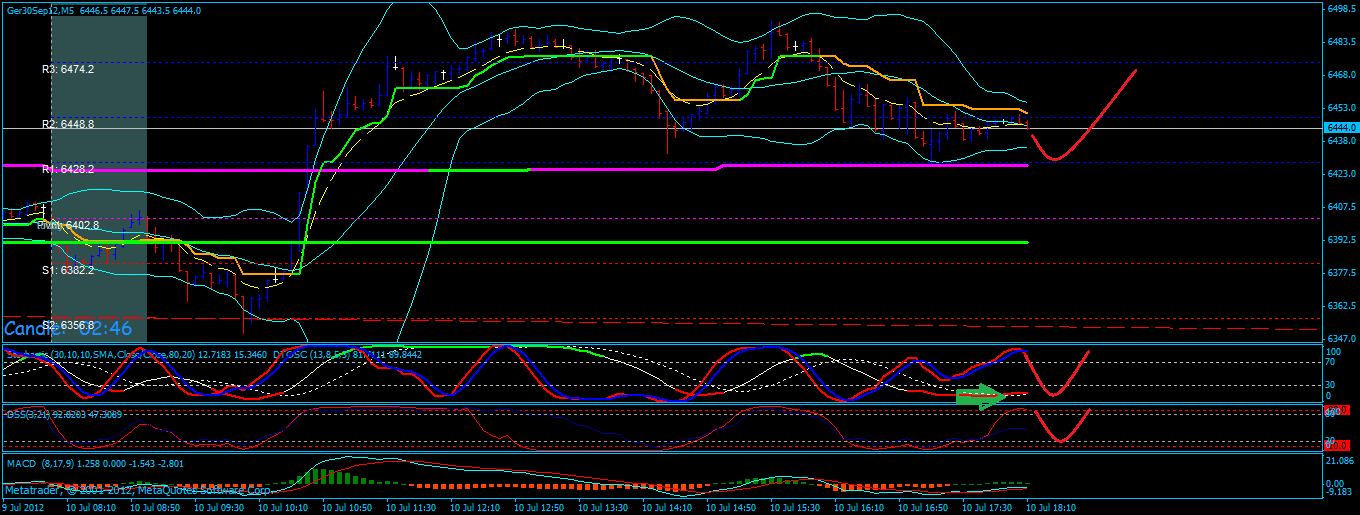The width and height of the screenshot is (1360, 515).
Task: Click the S1: 6382.2 pivot label
Action: pos(68,270)
